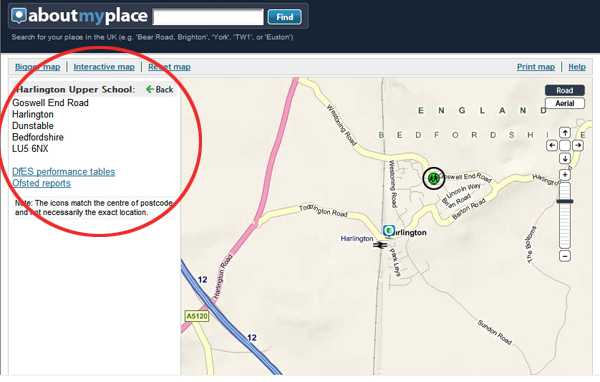
Task: Zoom out with the minus button
Action: coord(565,256)
